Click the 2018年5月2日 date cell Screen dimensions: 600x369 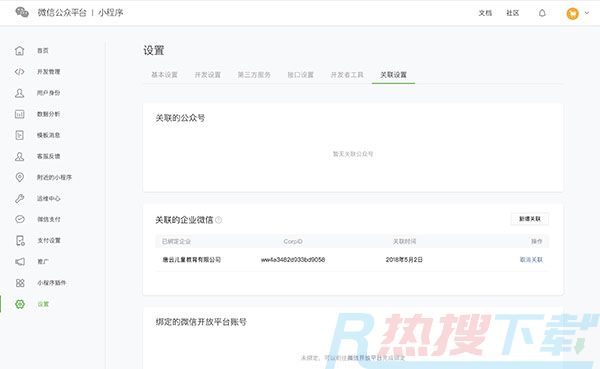(404, 260)
